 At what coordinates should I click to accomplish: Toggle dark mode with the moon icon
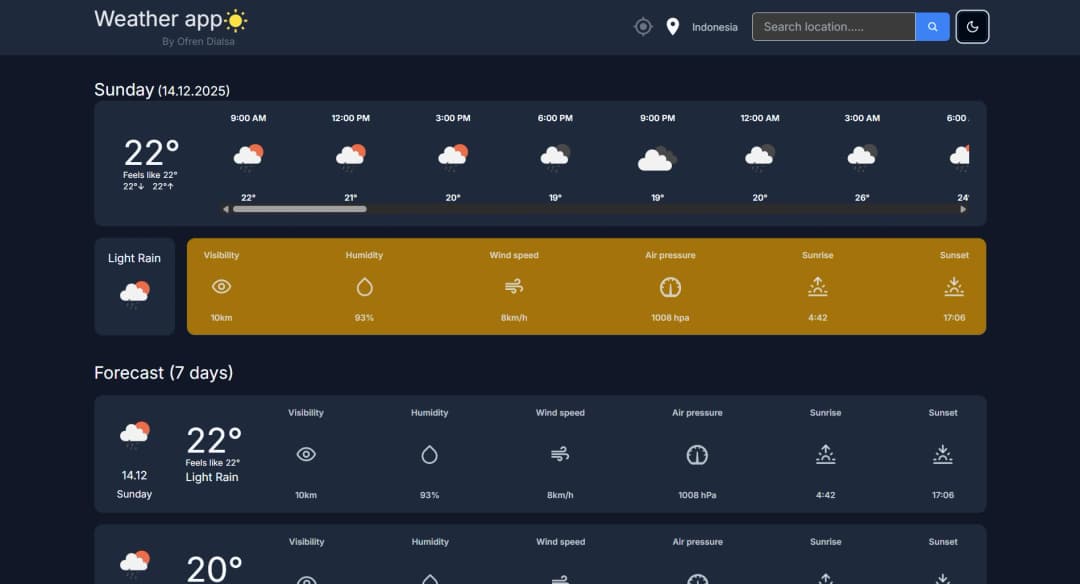click(972, 26)
